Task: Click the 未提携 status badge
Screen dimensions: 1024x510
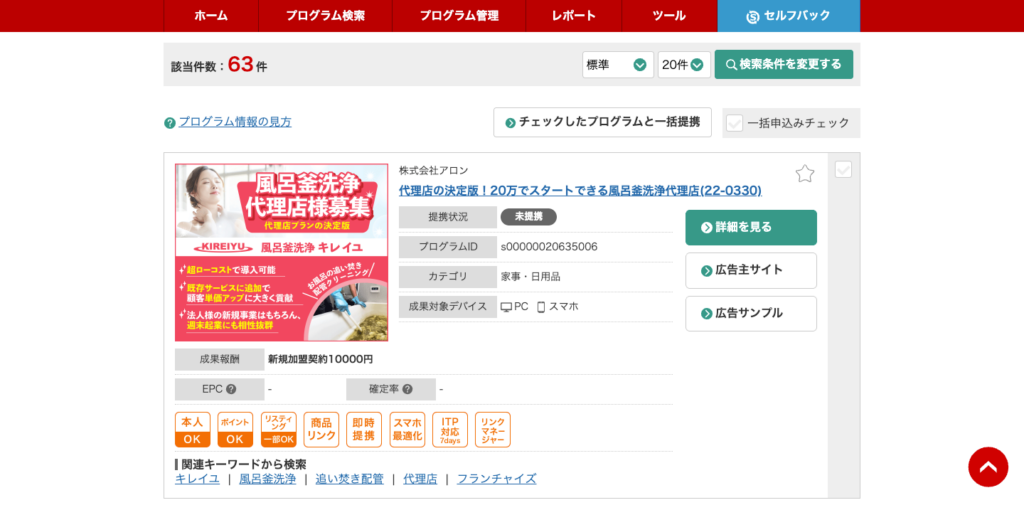Action: coord(528,217)
